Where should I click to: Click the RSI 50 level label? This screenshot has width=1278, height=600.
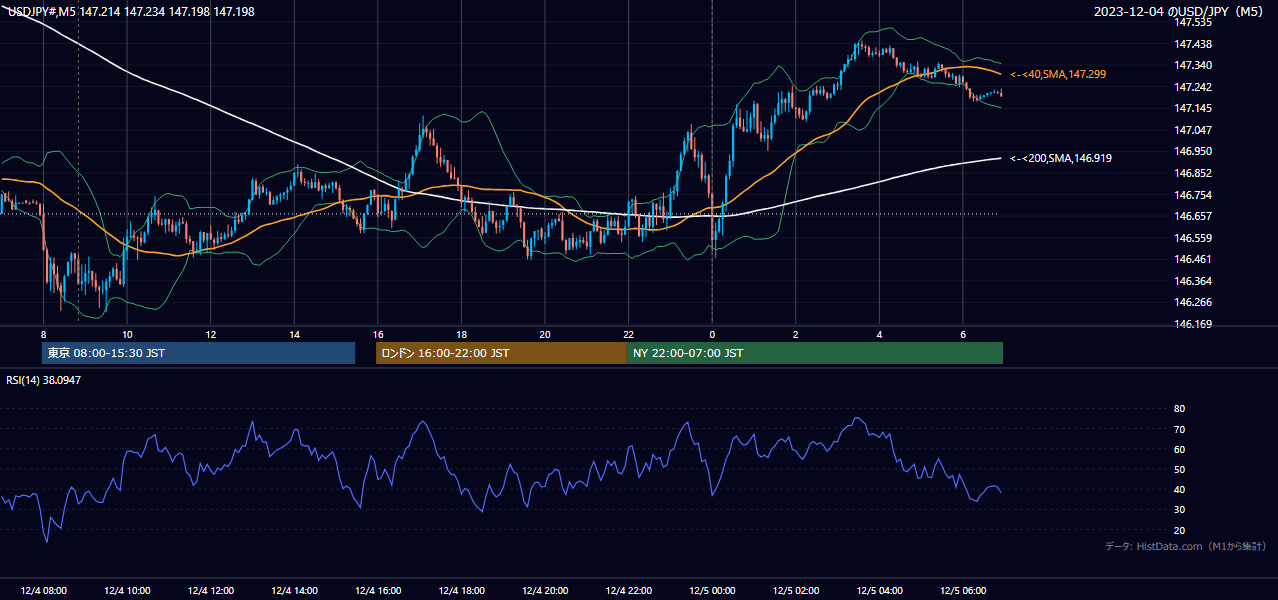(x=1179, y=469)
